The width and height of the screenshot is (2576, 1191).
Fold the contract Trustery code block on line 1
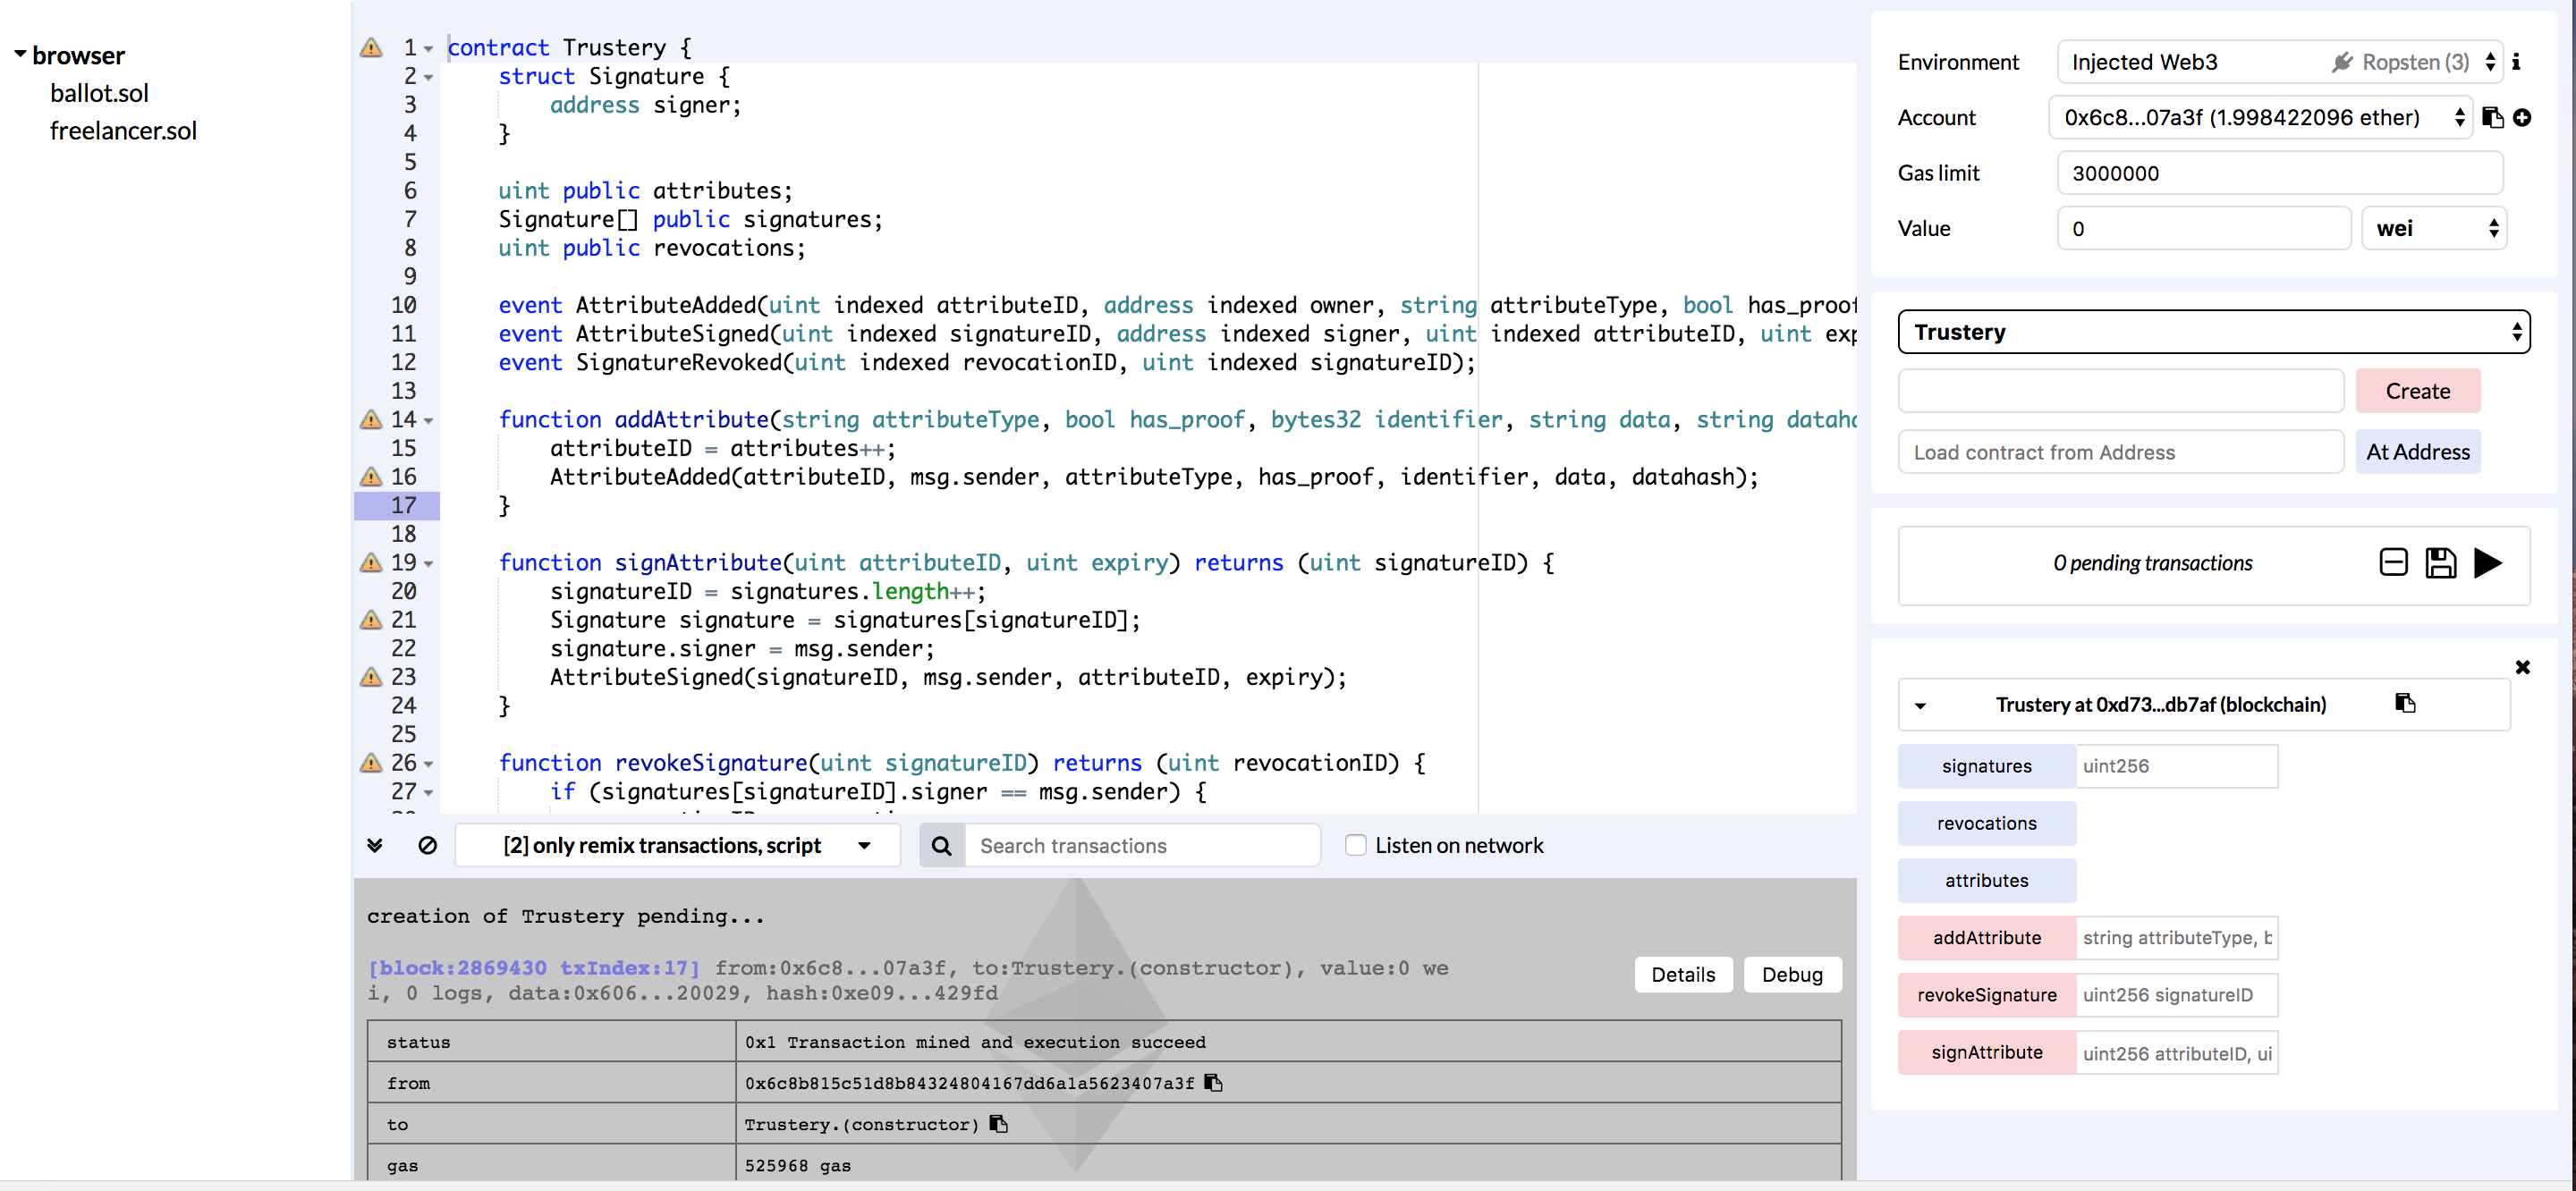point(429,48)
